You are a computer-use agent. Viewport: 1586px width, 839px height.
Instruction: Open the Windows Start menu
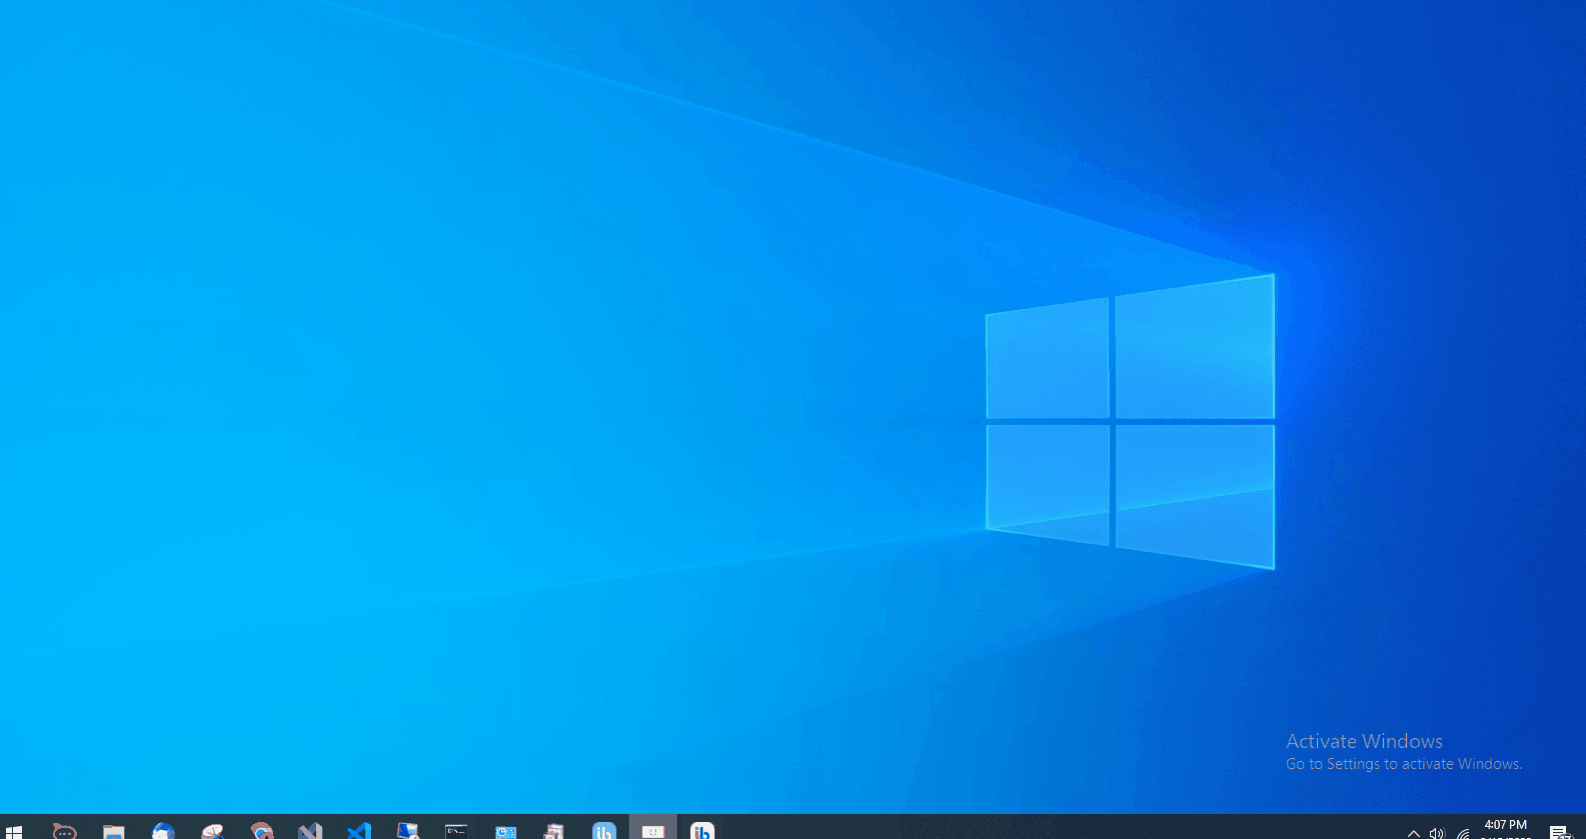(14, 830)
